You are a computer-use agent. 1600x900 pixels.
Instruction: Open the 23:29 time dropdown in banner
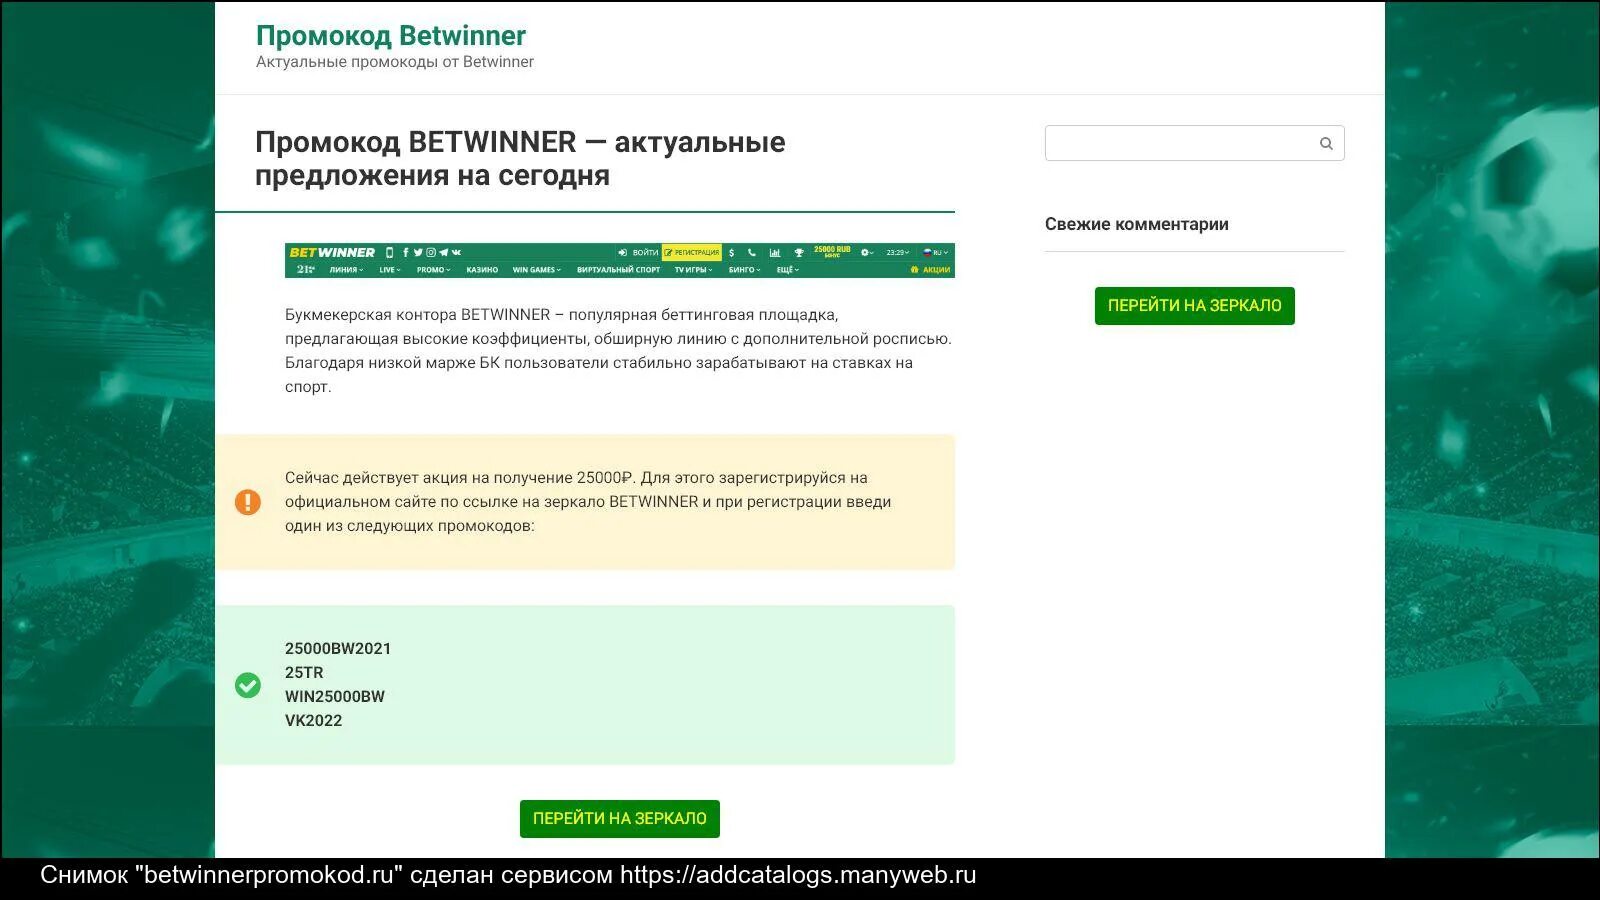pyautogui.click(x=898, y=253)
